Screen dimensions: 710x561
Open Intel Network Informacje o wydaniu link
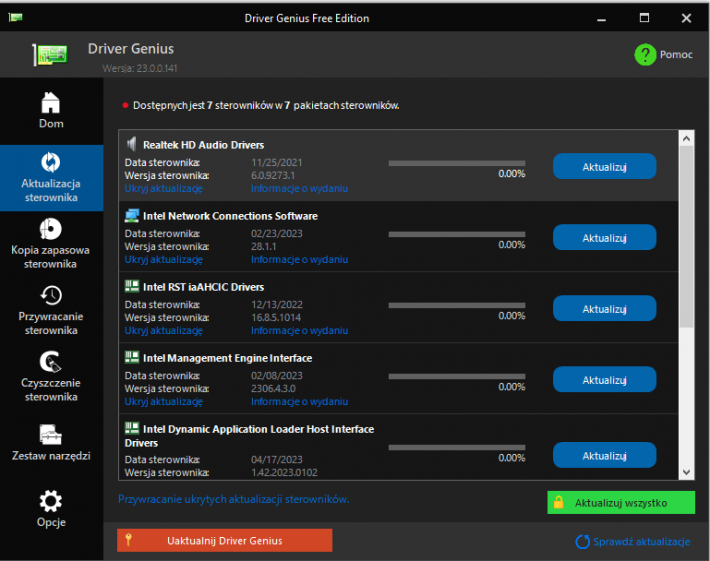(x=299, y=259)
